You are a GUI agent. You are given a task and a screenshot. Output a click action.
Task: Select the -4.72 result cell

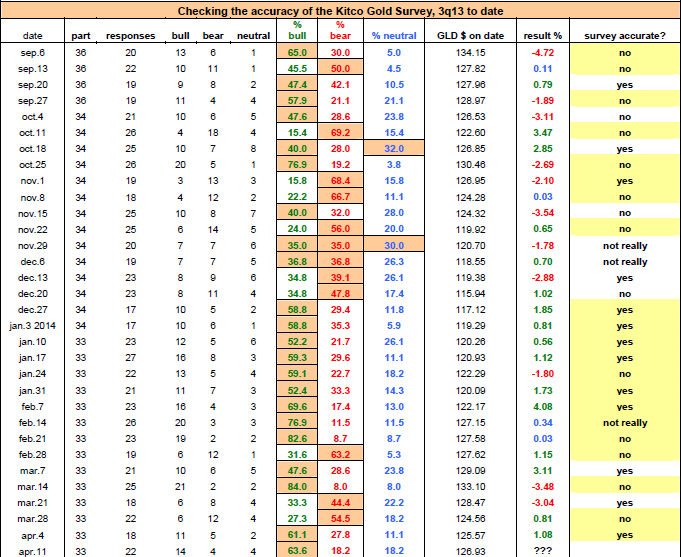coord(542,53)
